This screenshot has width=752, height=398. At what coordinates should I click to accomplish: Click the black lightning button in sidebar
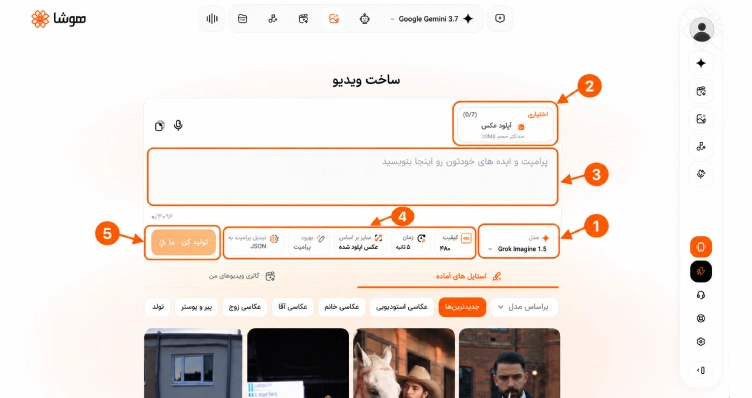[x=701, y=271]
